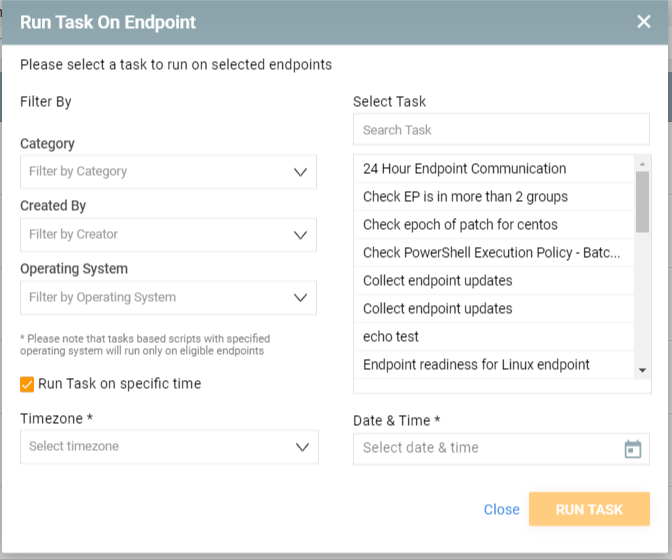
Task: Choose Check EP is in more than 2 groups
Action: pos(494,197)
